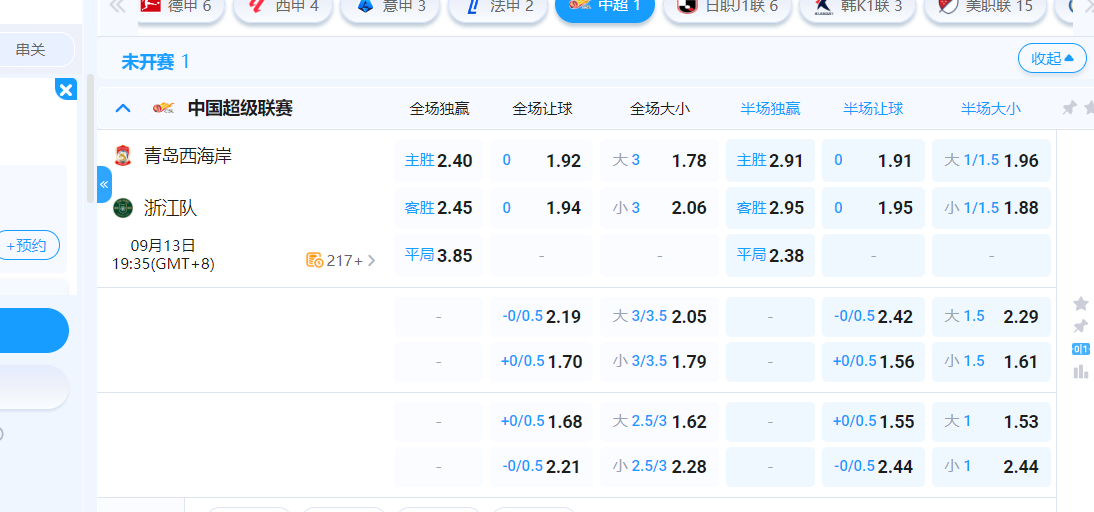Click the 全场大小 column header
This screenshot has width=1094, height=512.
pyautogui.click(x=660, y=108)
